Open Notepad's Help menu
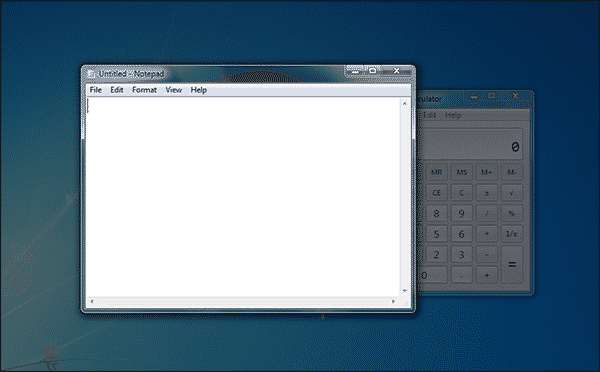The height and width of the screenshot is (372, 600). click(199, 90)
